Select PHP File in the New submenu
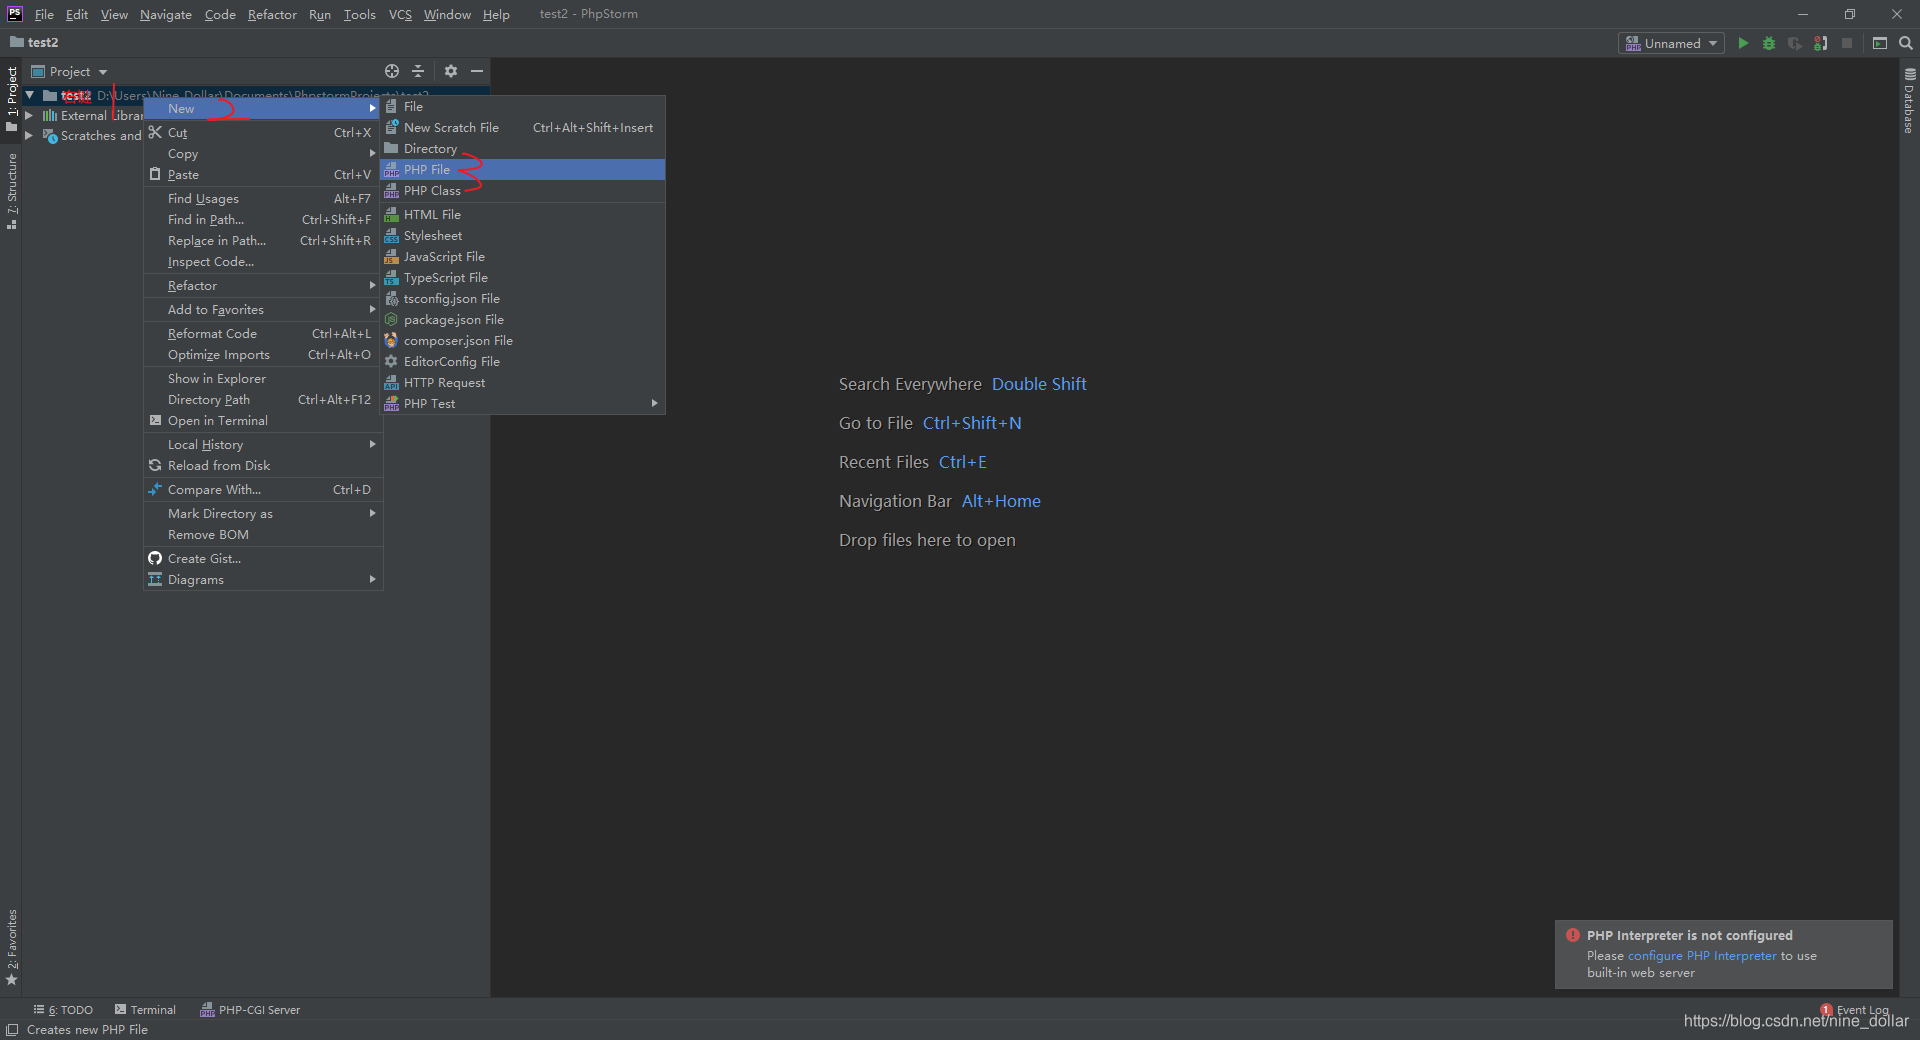 pyautogui.click(x=522, y=170)
